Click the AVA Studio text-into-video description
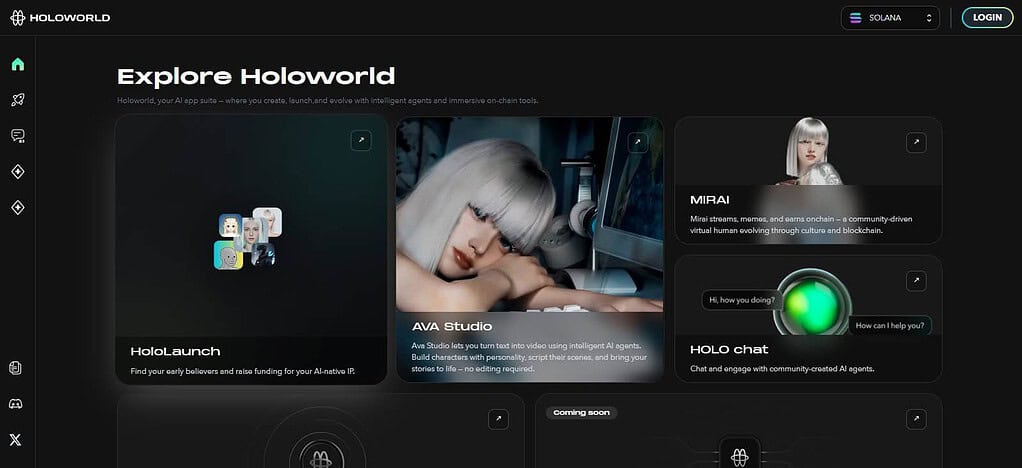The width and height of the screenshot is (1022, 468). [x=529, y=357]
